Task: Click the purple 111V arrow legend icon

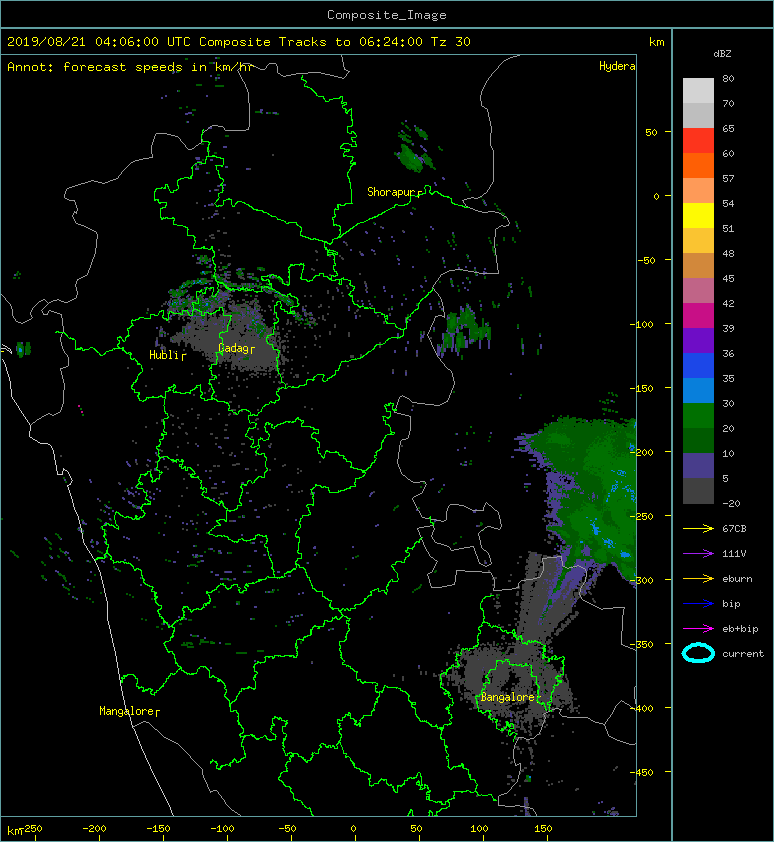Action: [698, 554]
